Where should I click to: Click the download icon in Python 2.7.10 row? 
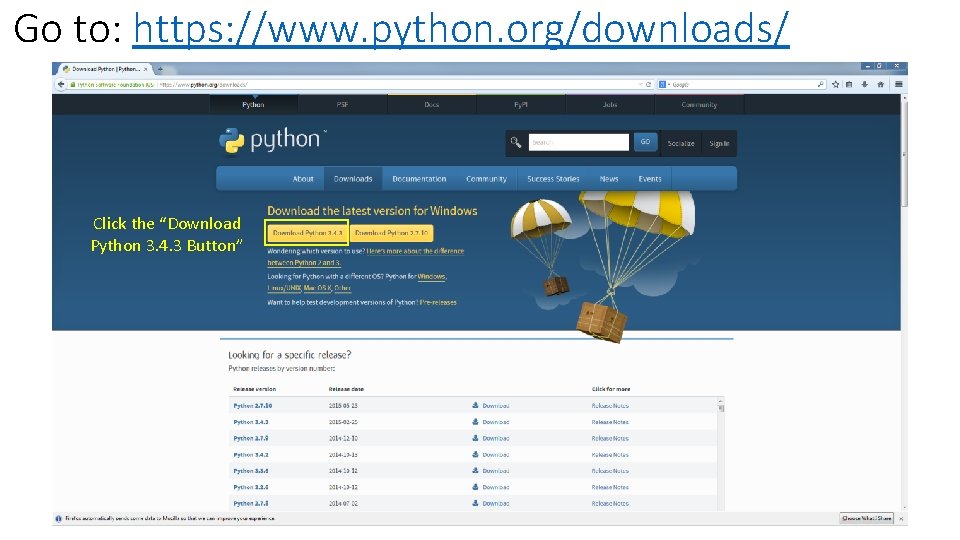pyautogui.click(x=475, y=405)
